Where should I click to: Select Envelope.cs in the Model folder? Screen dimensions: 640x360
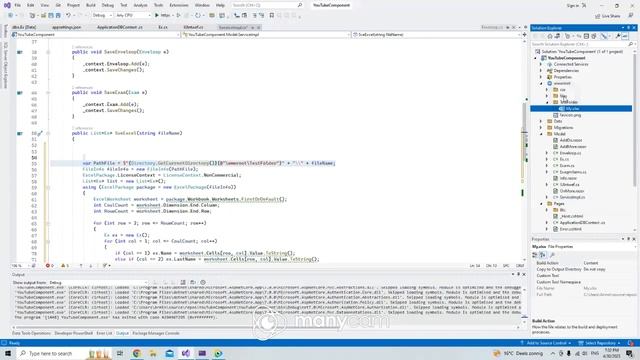[x=570, y=153]
